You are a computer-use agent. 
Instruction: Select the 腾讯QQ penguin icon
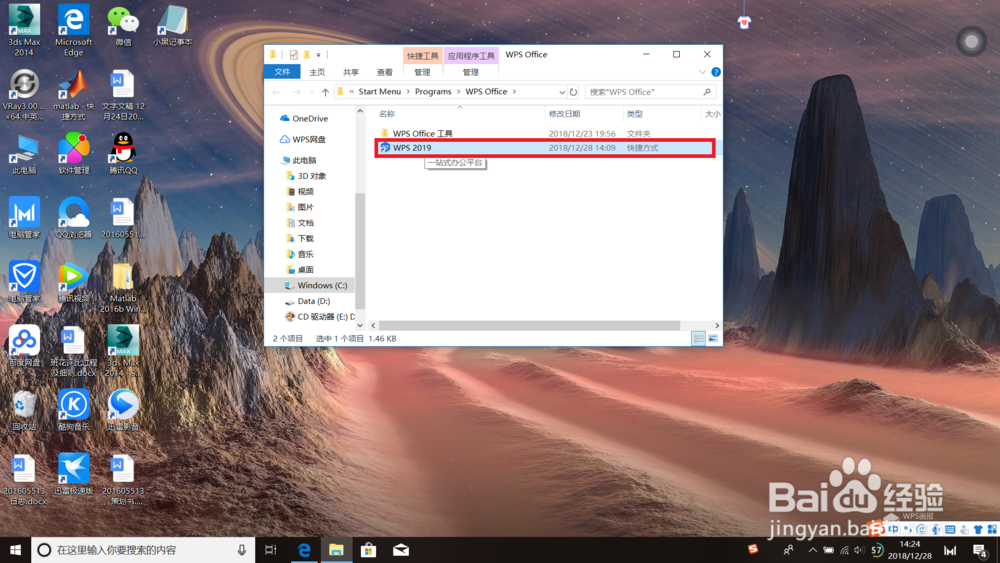[x=123, y=154]
